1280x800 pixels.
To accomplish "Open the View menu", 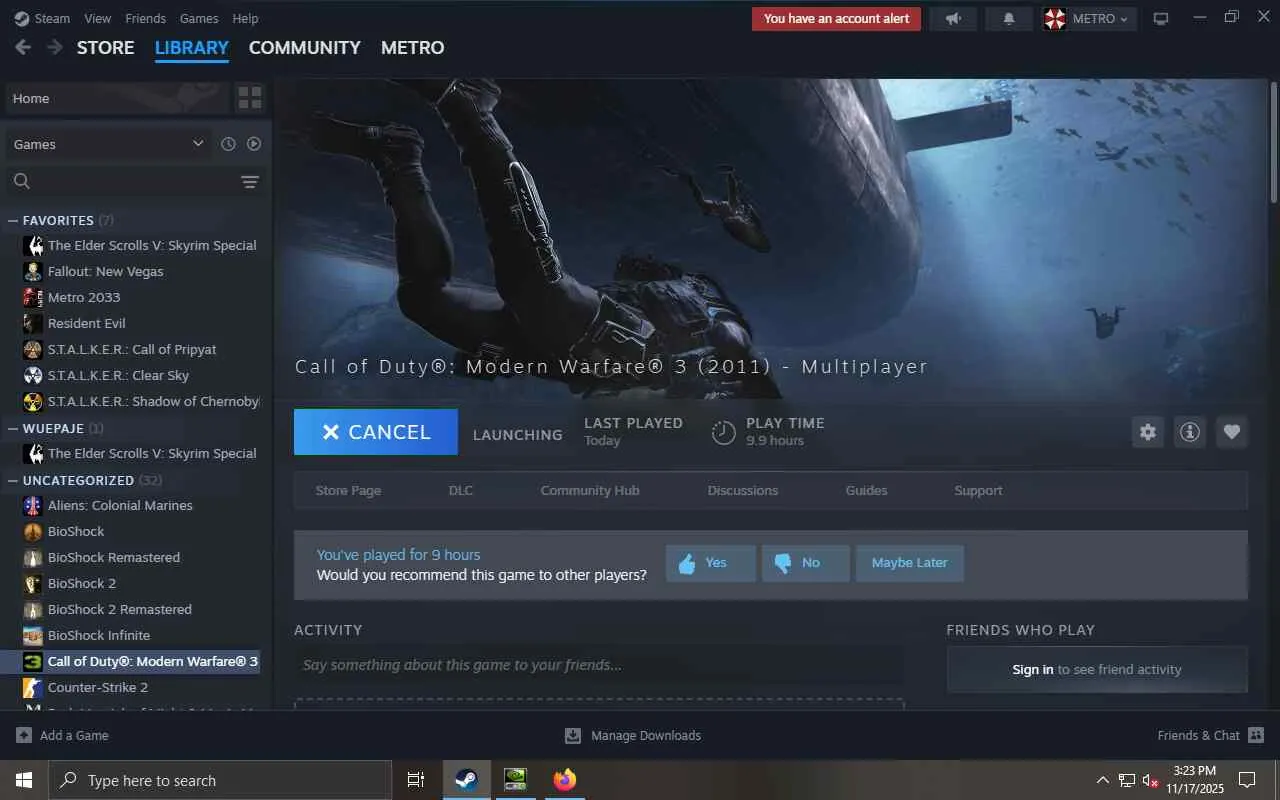I will point(98,19).
